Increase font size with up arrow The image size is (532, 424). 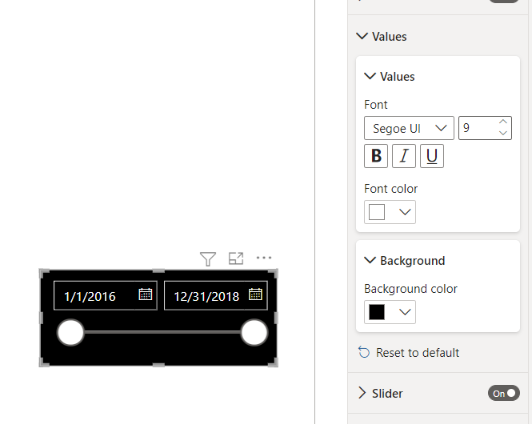503,122
